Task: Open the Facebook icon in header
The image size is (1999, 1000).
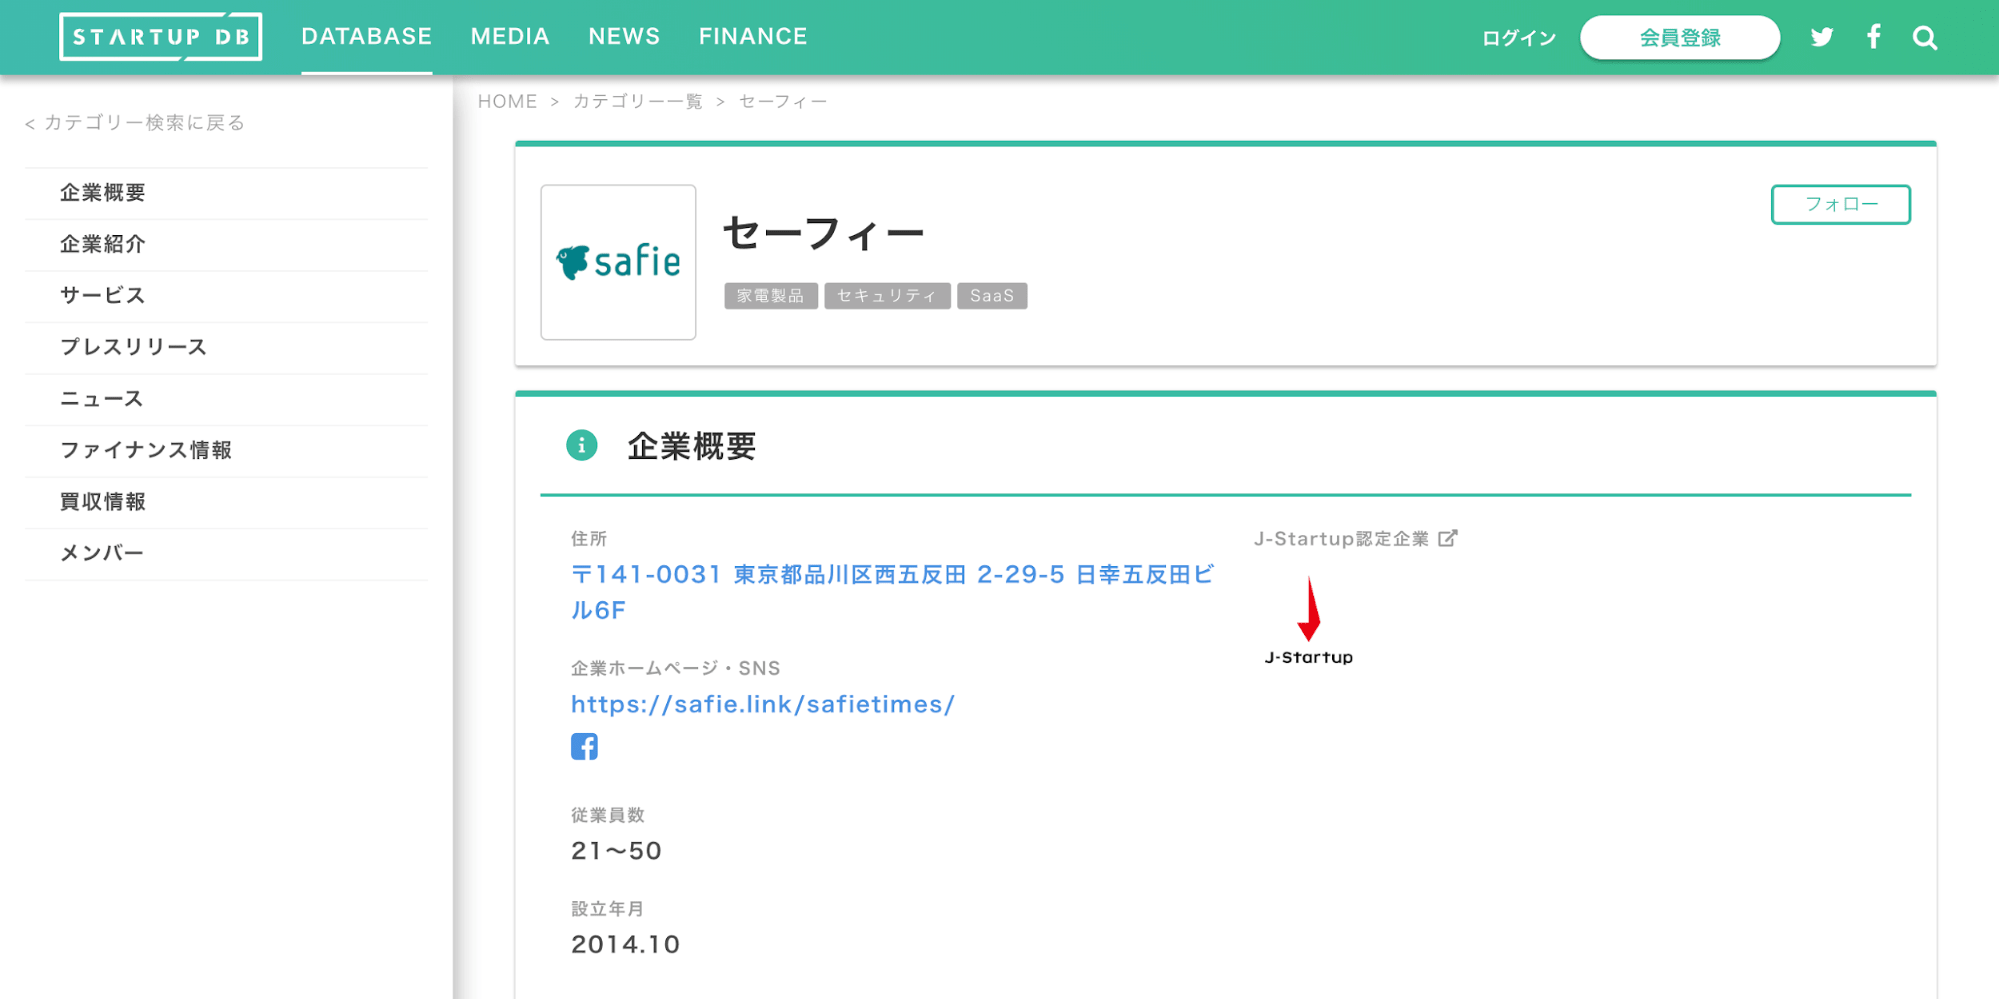Action: coord(1873,37)
